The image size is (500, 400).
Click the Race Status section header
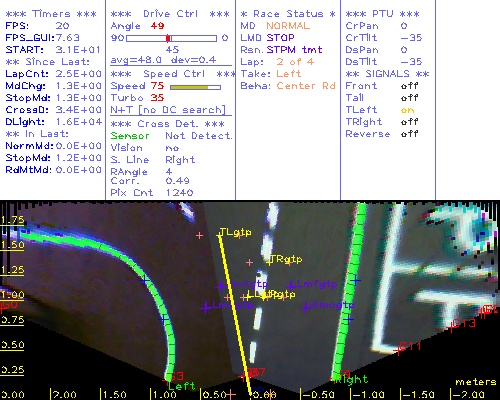pyautogui.click(x=288, y=14)
